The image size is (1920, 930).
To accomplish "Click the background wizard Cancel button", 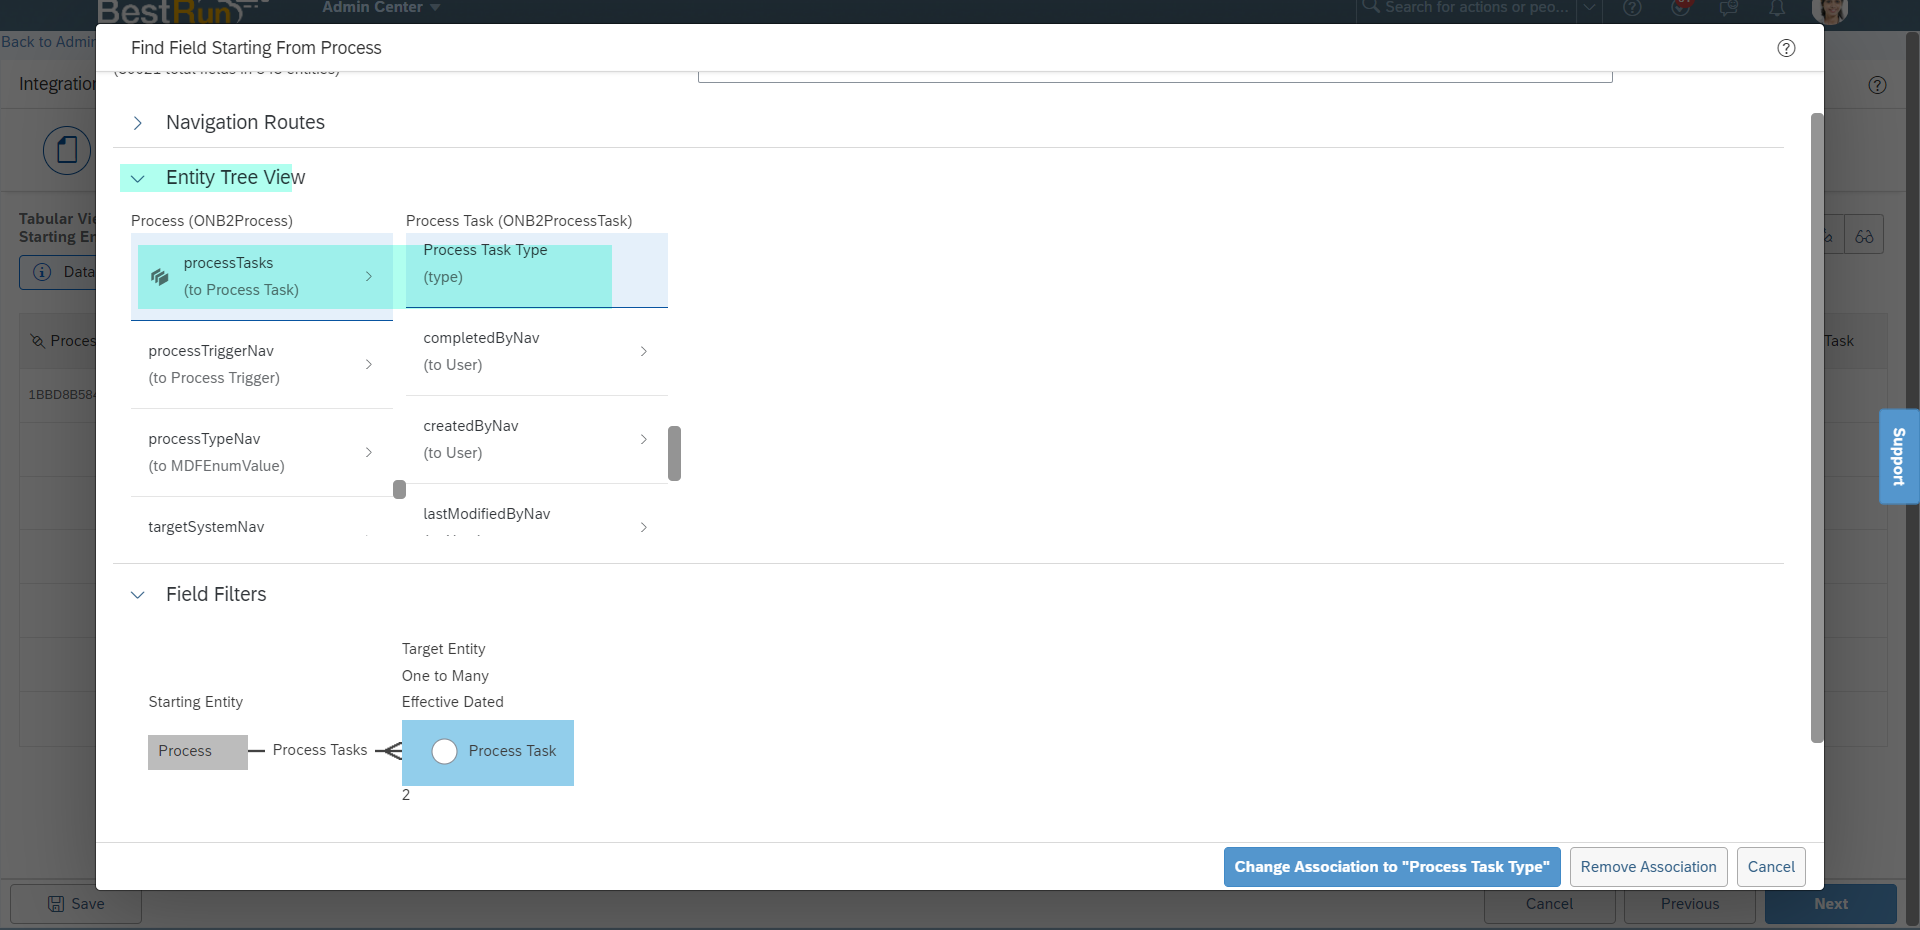I will click(1549, 904).
